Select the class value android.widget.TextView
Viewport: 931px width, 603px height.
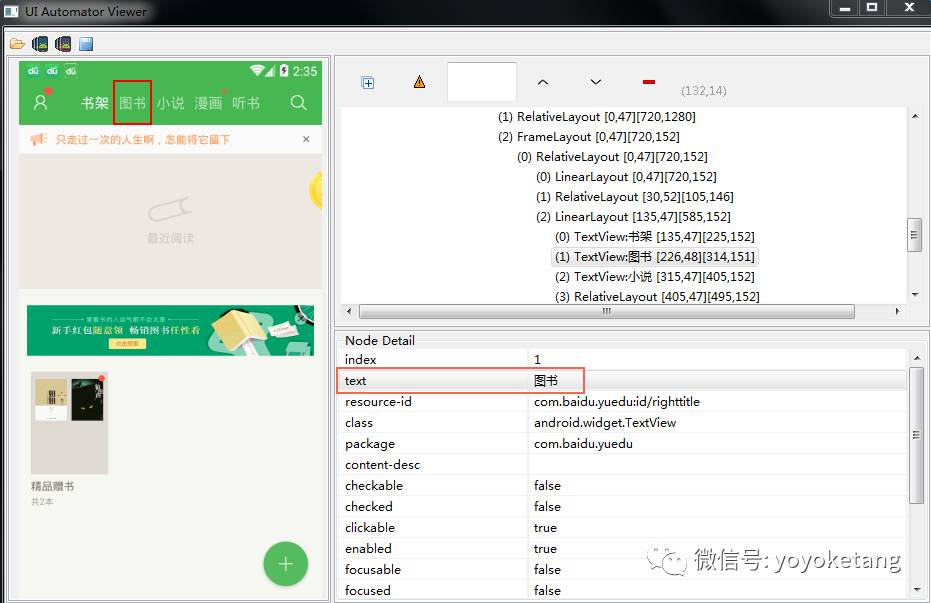pyautogui.click(x=605, y=423)
